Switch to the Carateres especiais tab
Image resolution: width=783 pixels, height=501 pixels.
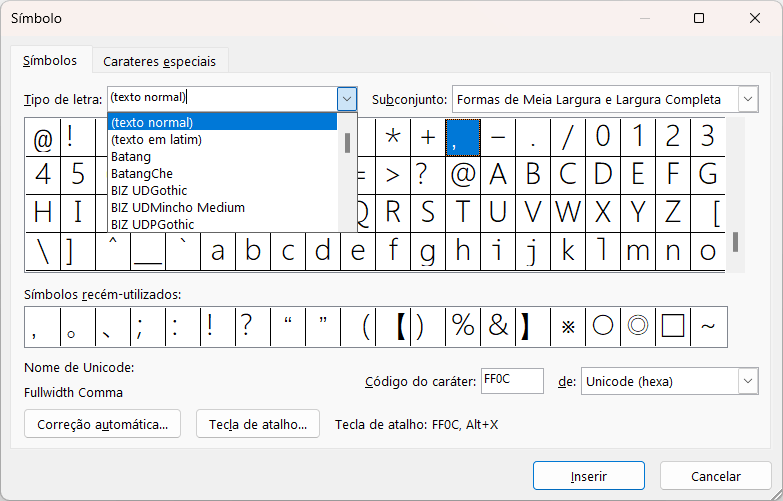pos(159,61)
